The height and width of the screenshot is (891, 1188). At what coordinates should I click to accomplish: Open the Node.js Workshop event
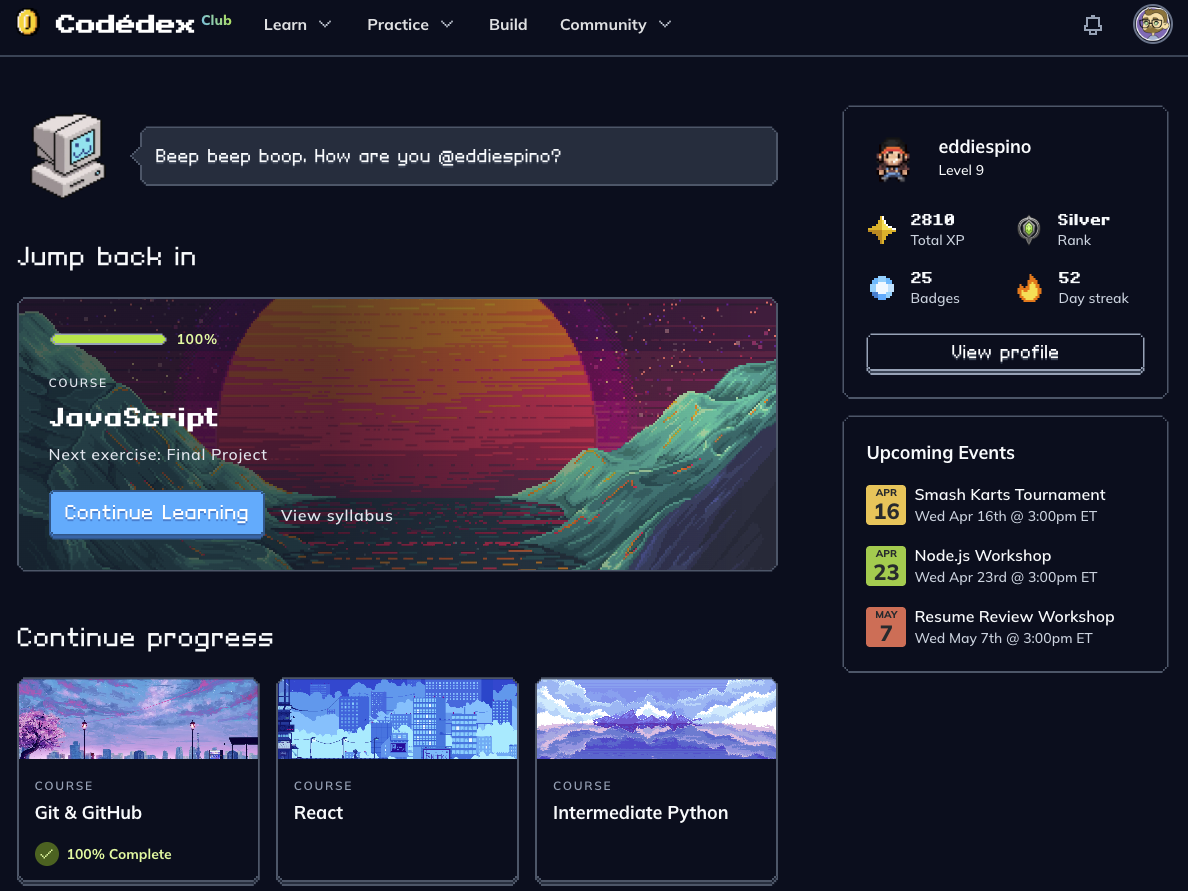pyautogui.click(x=983, y=555)
